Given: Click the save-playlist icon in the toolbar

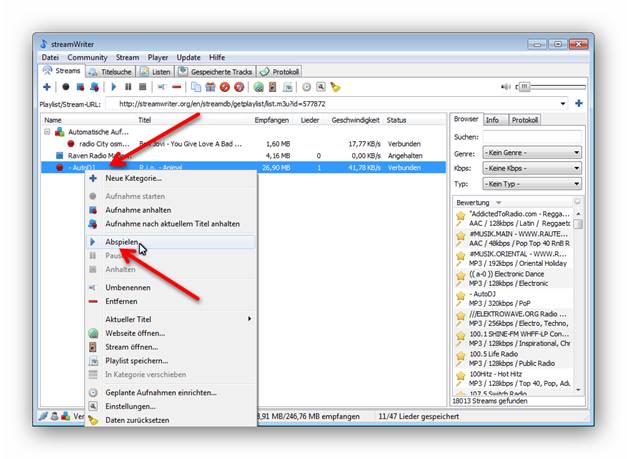Looking at the screenshot, I should click(287, 87).
